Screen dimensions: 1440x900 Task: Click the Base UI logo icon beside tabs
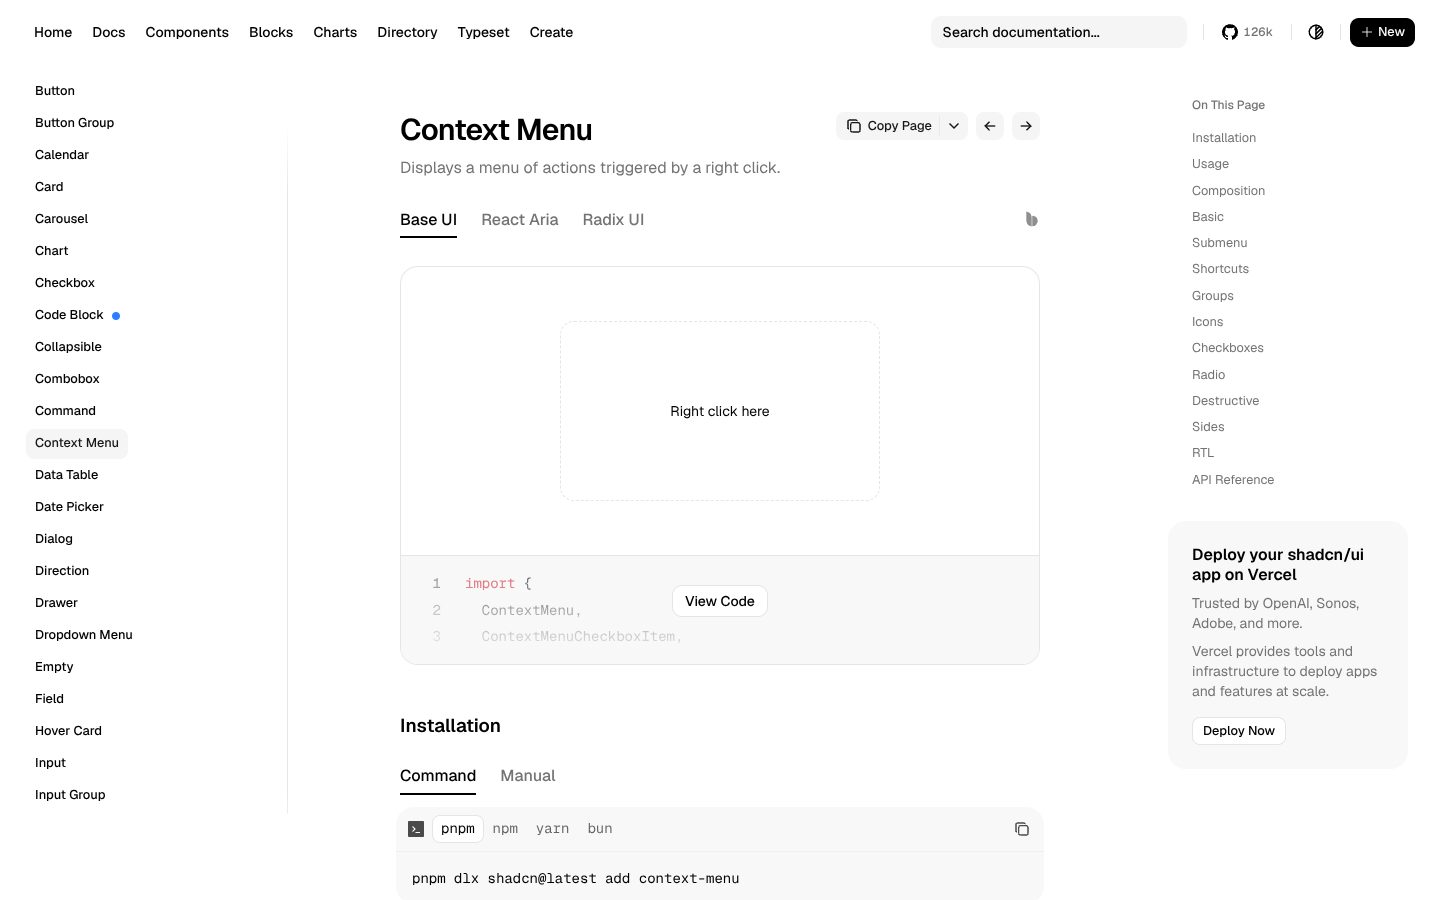click(x=1031, y=219)
